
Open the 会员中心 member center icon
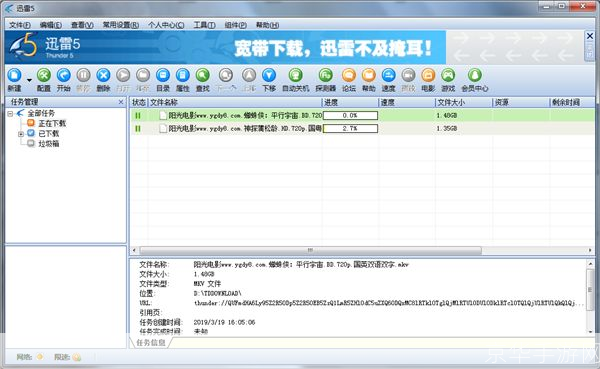coord(475,75)
